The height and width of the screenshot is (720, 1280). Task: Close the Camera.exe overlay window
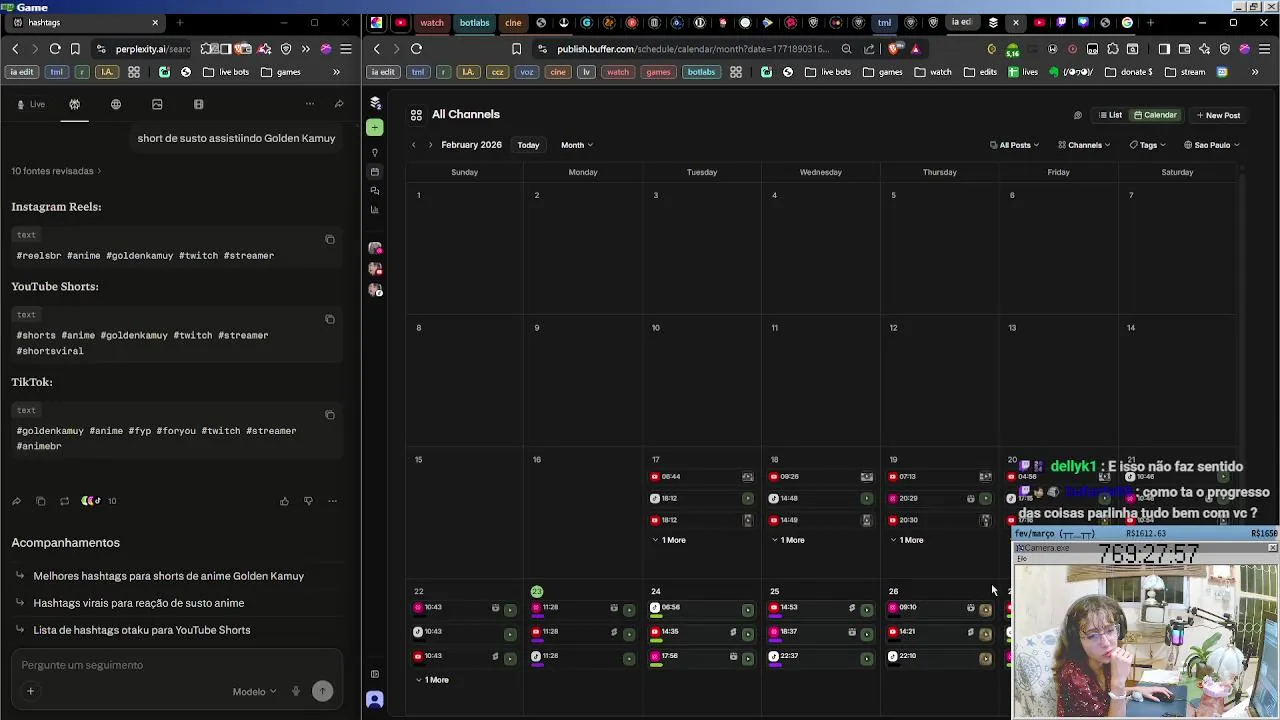click(x=1272, y=548)
